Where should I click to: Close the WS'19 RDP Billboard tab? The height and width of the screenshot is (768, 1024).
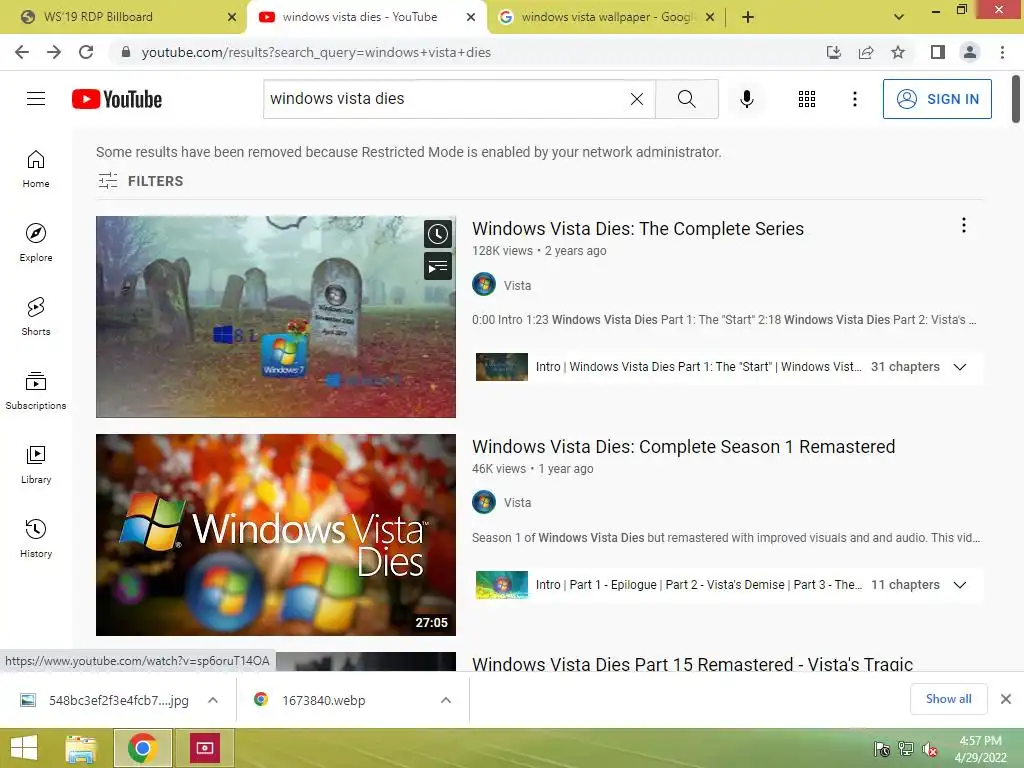232,17
